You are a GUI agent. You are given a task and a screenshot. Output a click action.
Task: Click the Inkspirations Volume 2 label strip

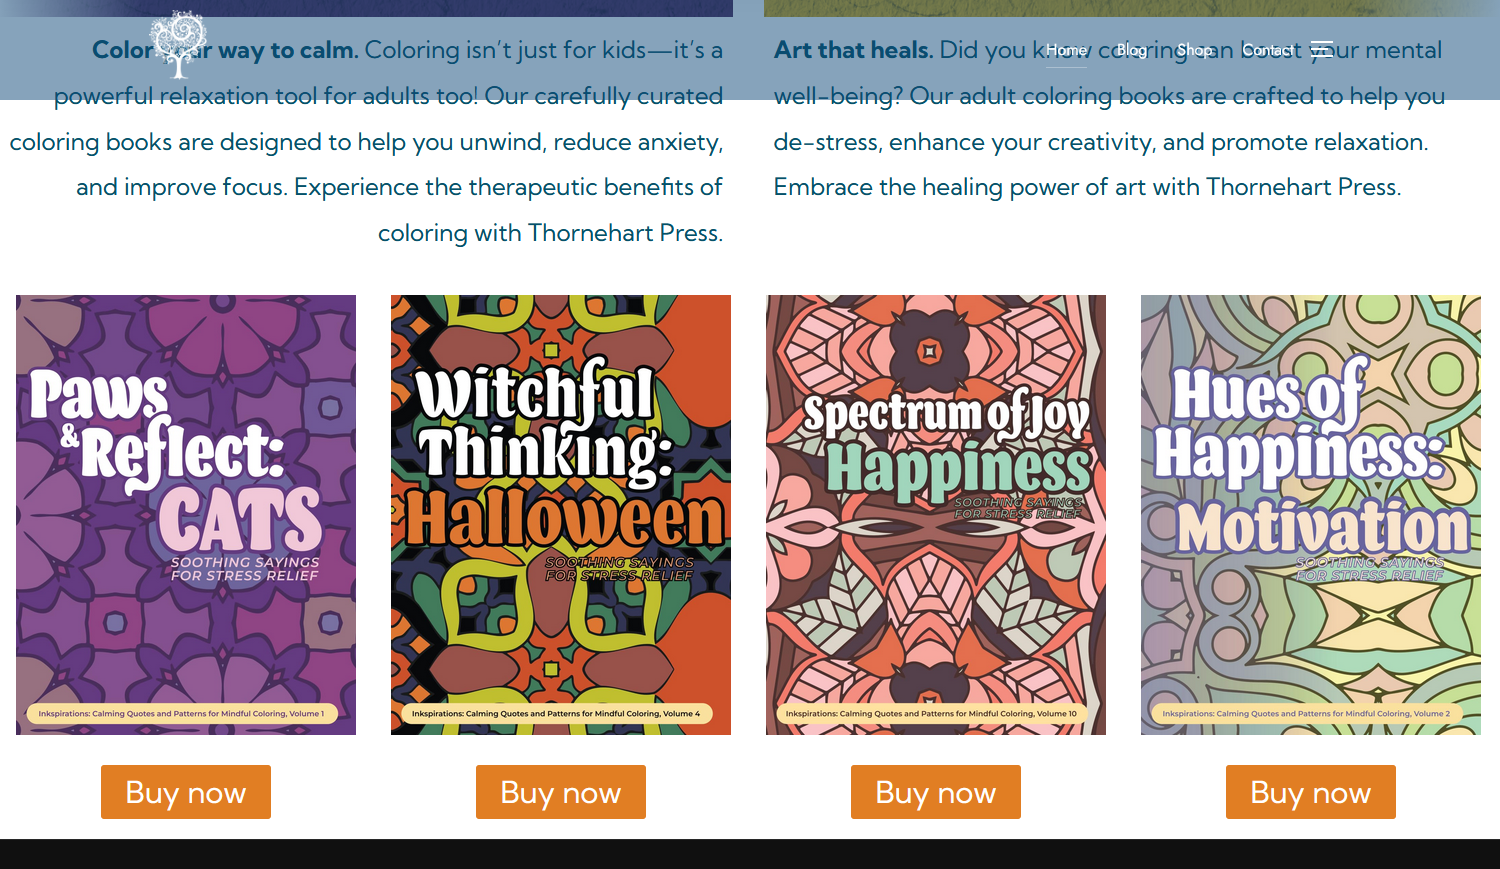[x=1306, y=714]
